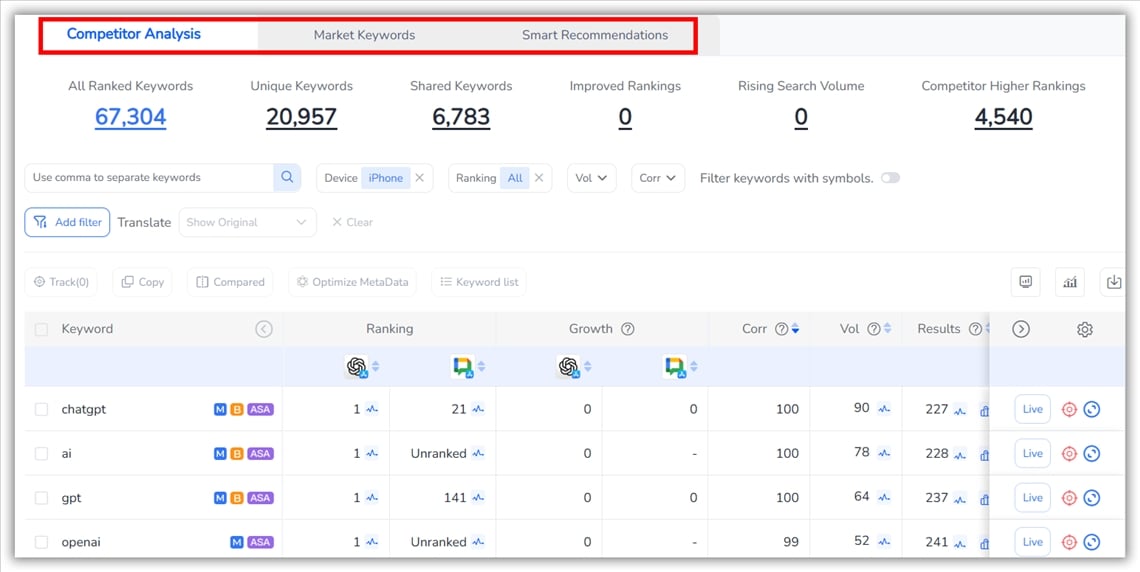Click the blue circular icon in ai row
The height and width of the screenshot is (572, 1140).
coord(1092,454)
